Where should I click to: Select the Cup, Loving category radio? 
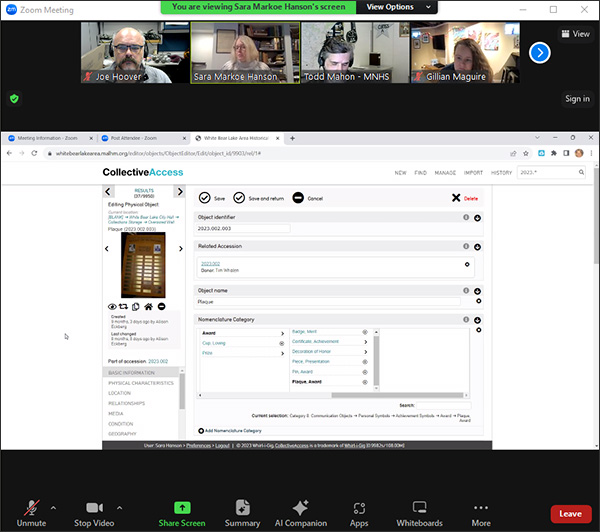(282, 343)
